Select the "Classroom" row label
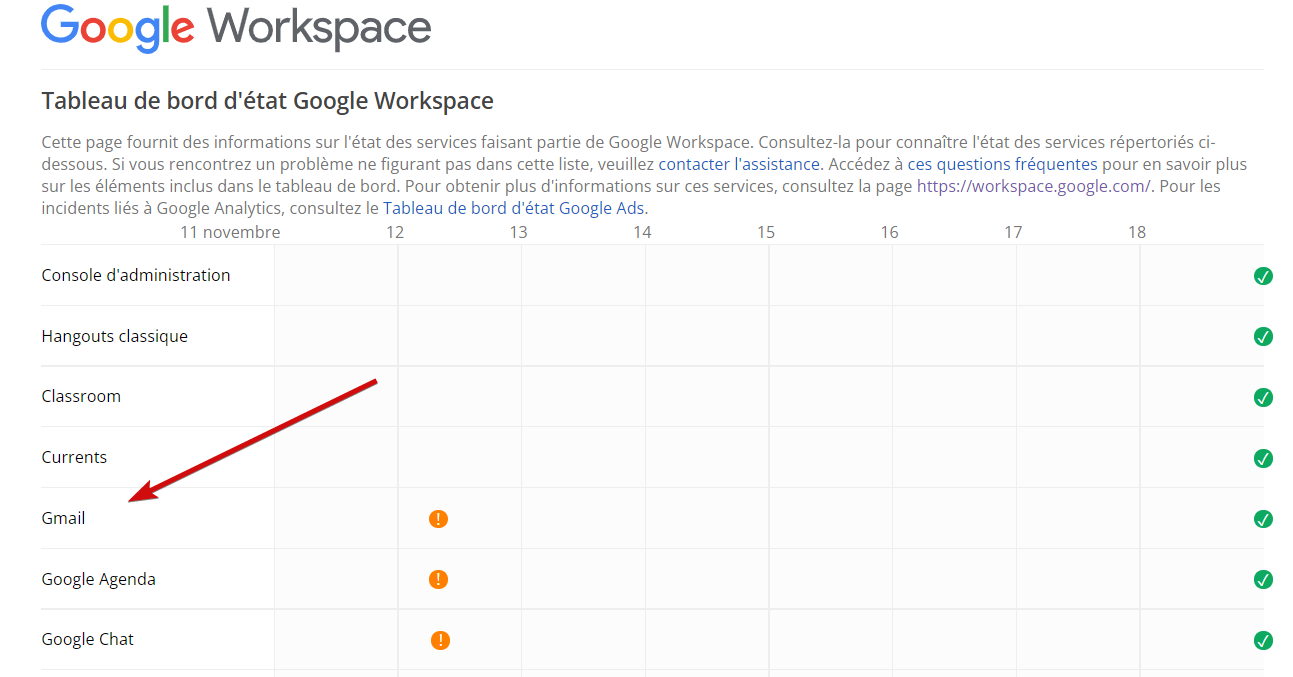This screenshot has height=677, width=1293. tap(81, 396)
